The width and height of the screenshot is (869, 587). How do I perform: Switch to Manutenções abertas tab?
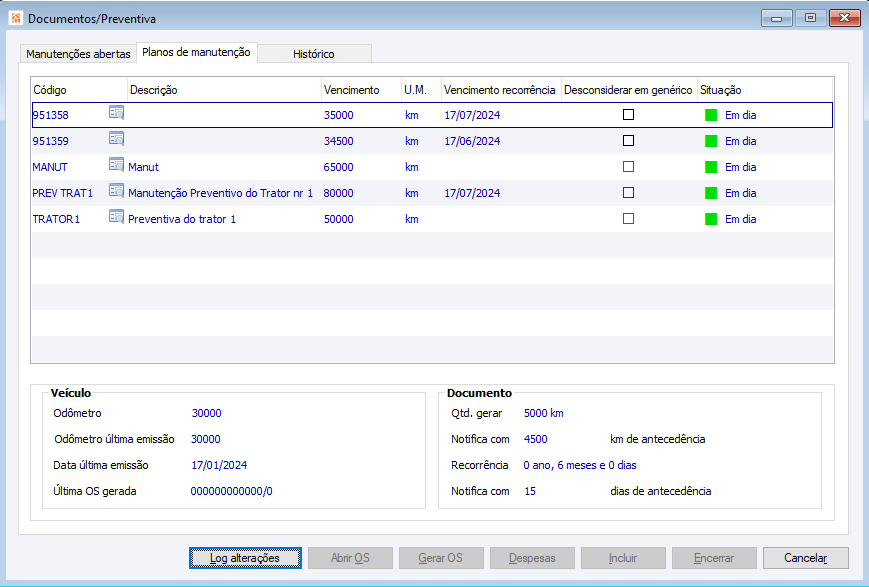click(x=78, y=54)
